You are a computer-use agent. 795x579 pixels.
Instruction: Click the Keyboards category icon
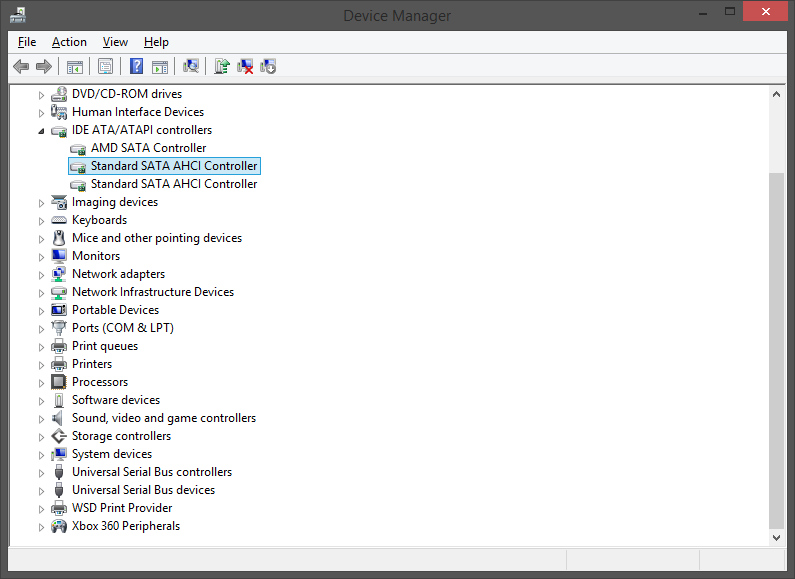[x=59, y=220]
